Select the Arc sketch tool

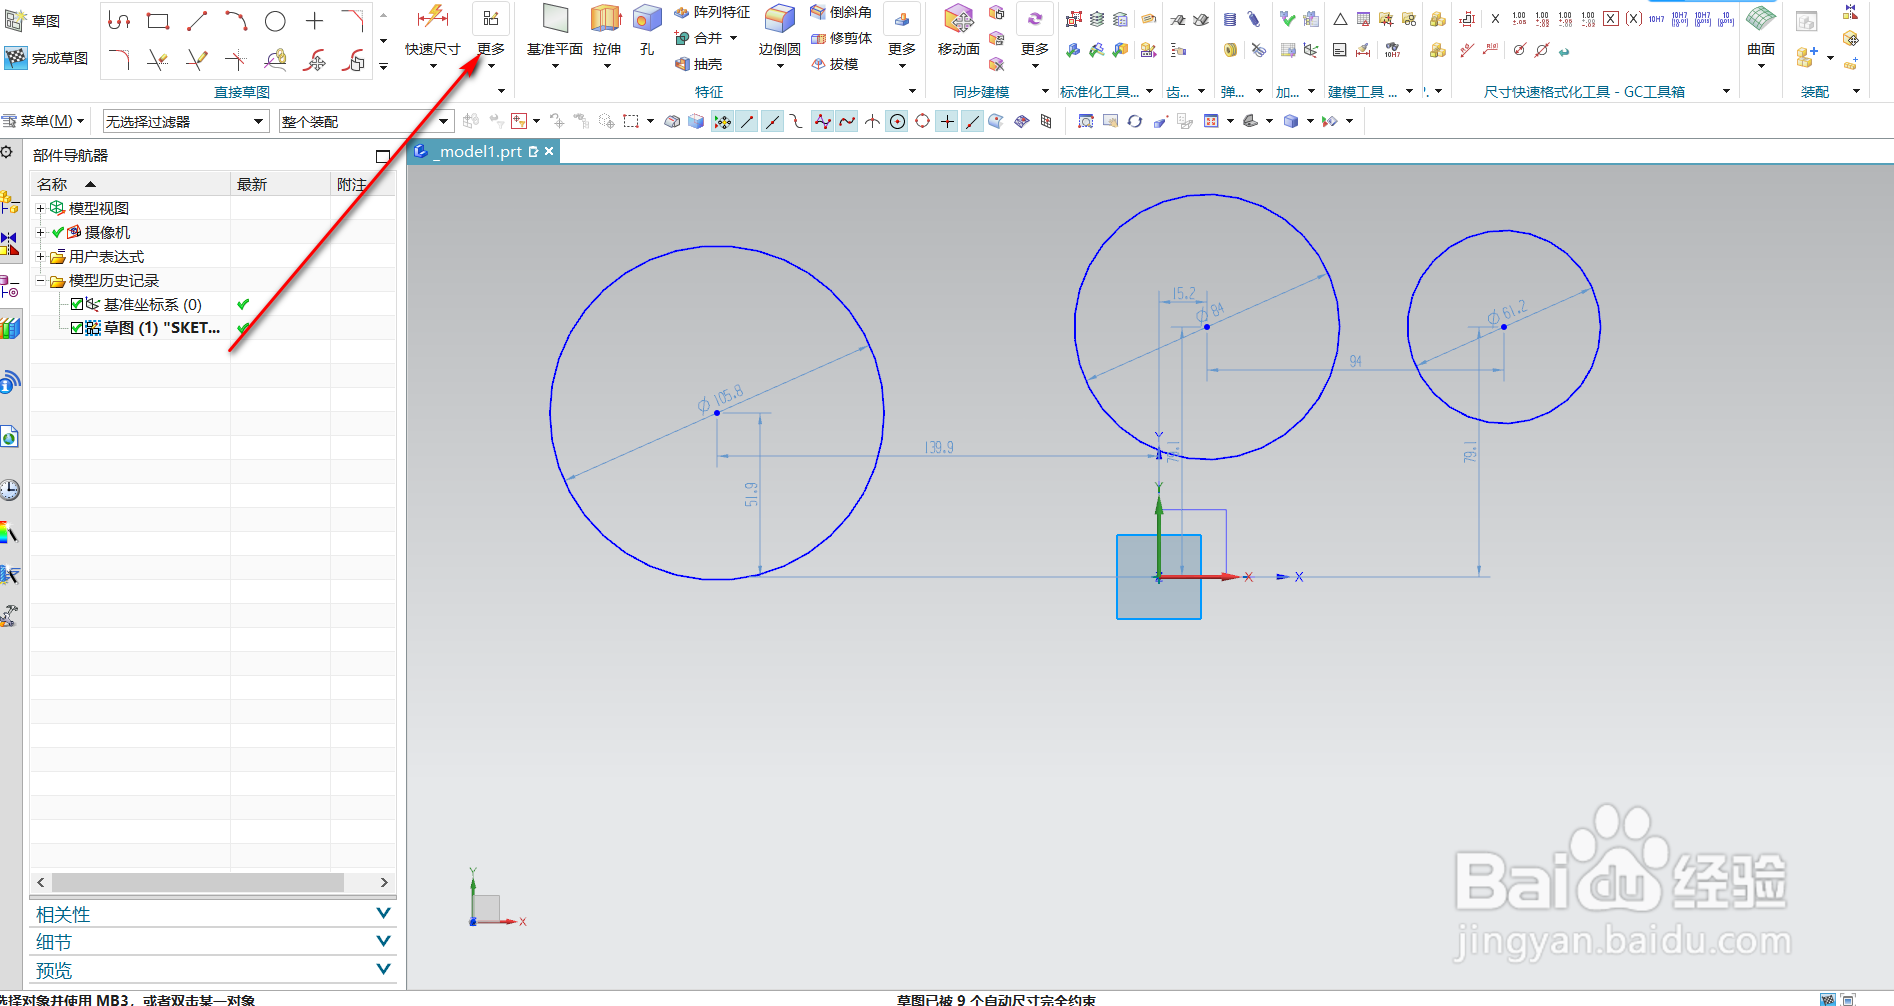point(236,21)
